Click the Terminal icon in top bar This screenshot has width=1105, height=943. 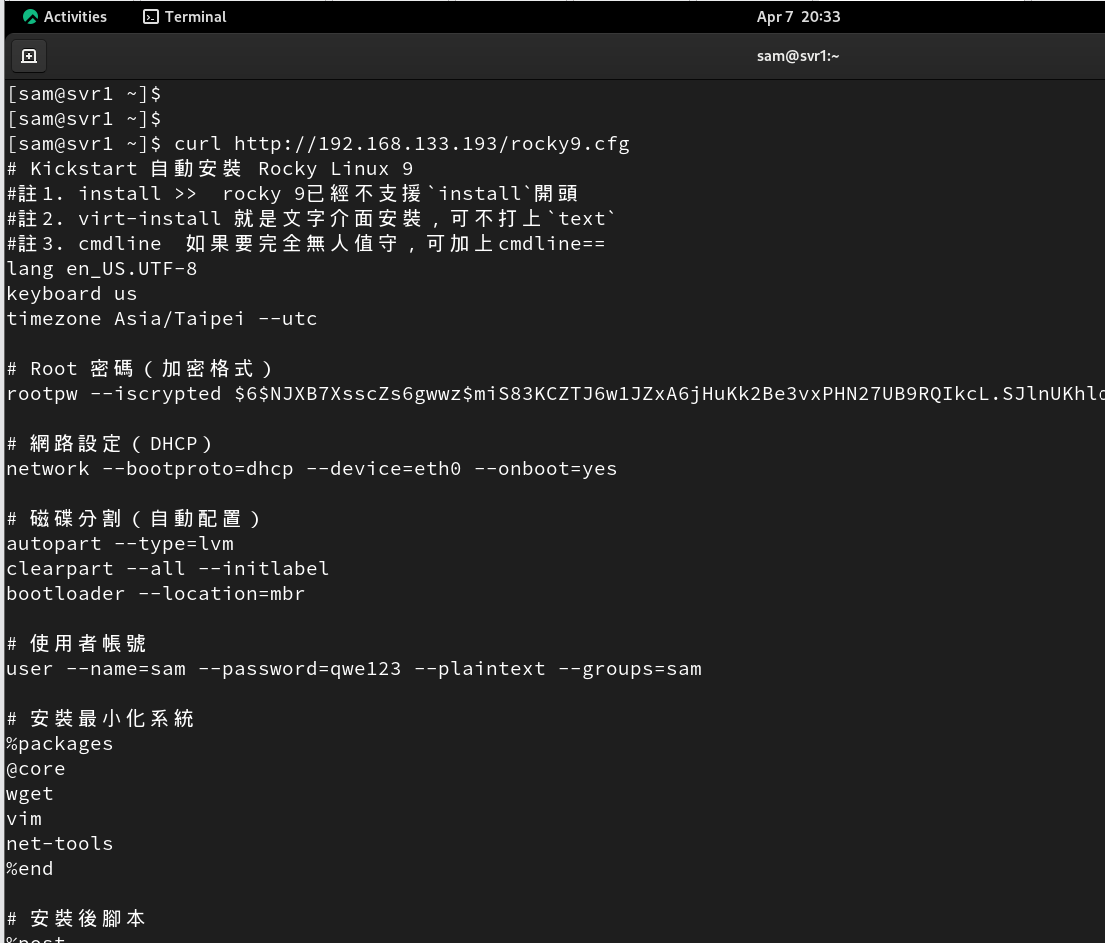click(151, 17)
